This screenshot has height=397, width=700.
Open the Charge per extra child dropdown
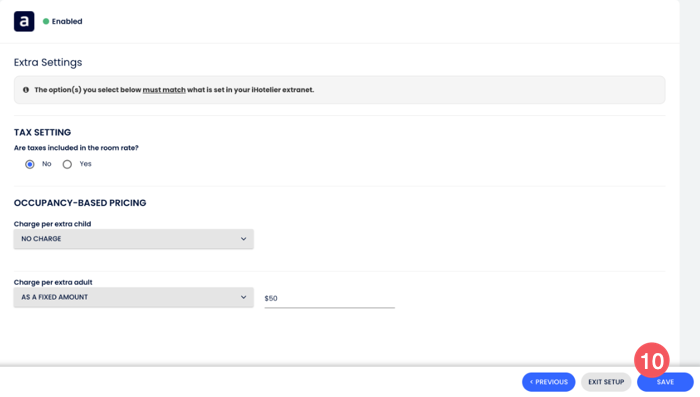tap(133, 239)
